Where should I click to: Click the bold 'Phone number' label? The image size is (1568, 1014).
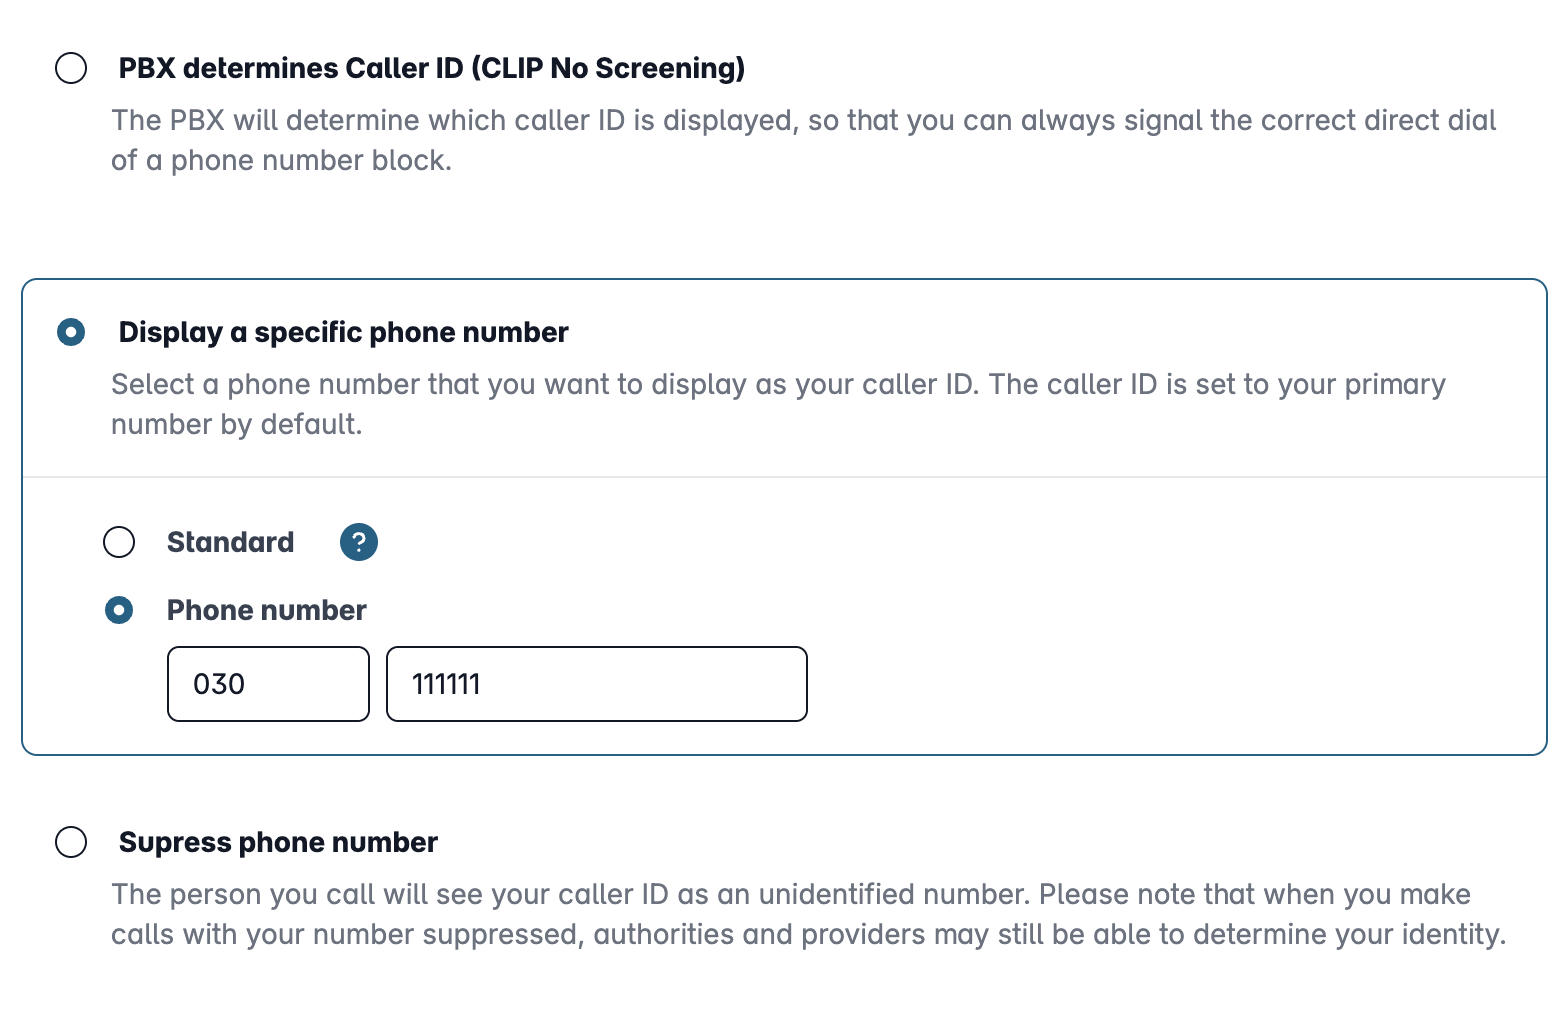pos(266,610)
